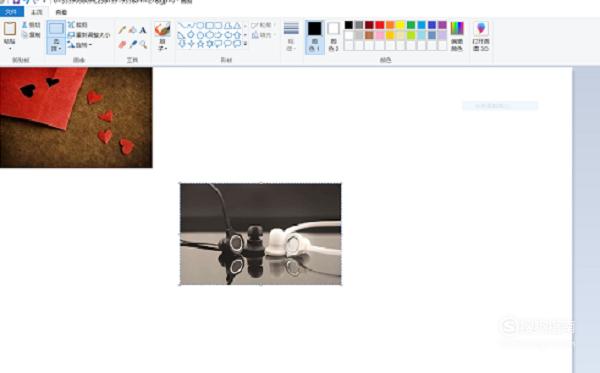Pick the pink color swatch
The height and width of the screenshot is (373, 600).
pos(380,35)
